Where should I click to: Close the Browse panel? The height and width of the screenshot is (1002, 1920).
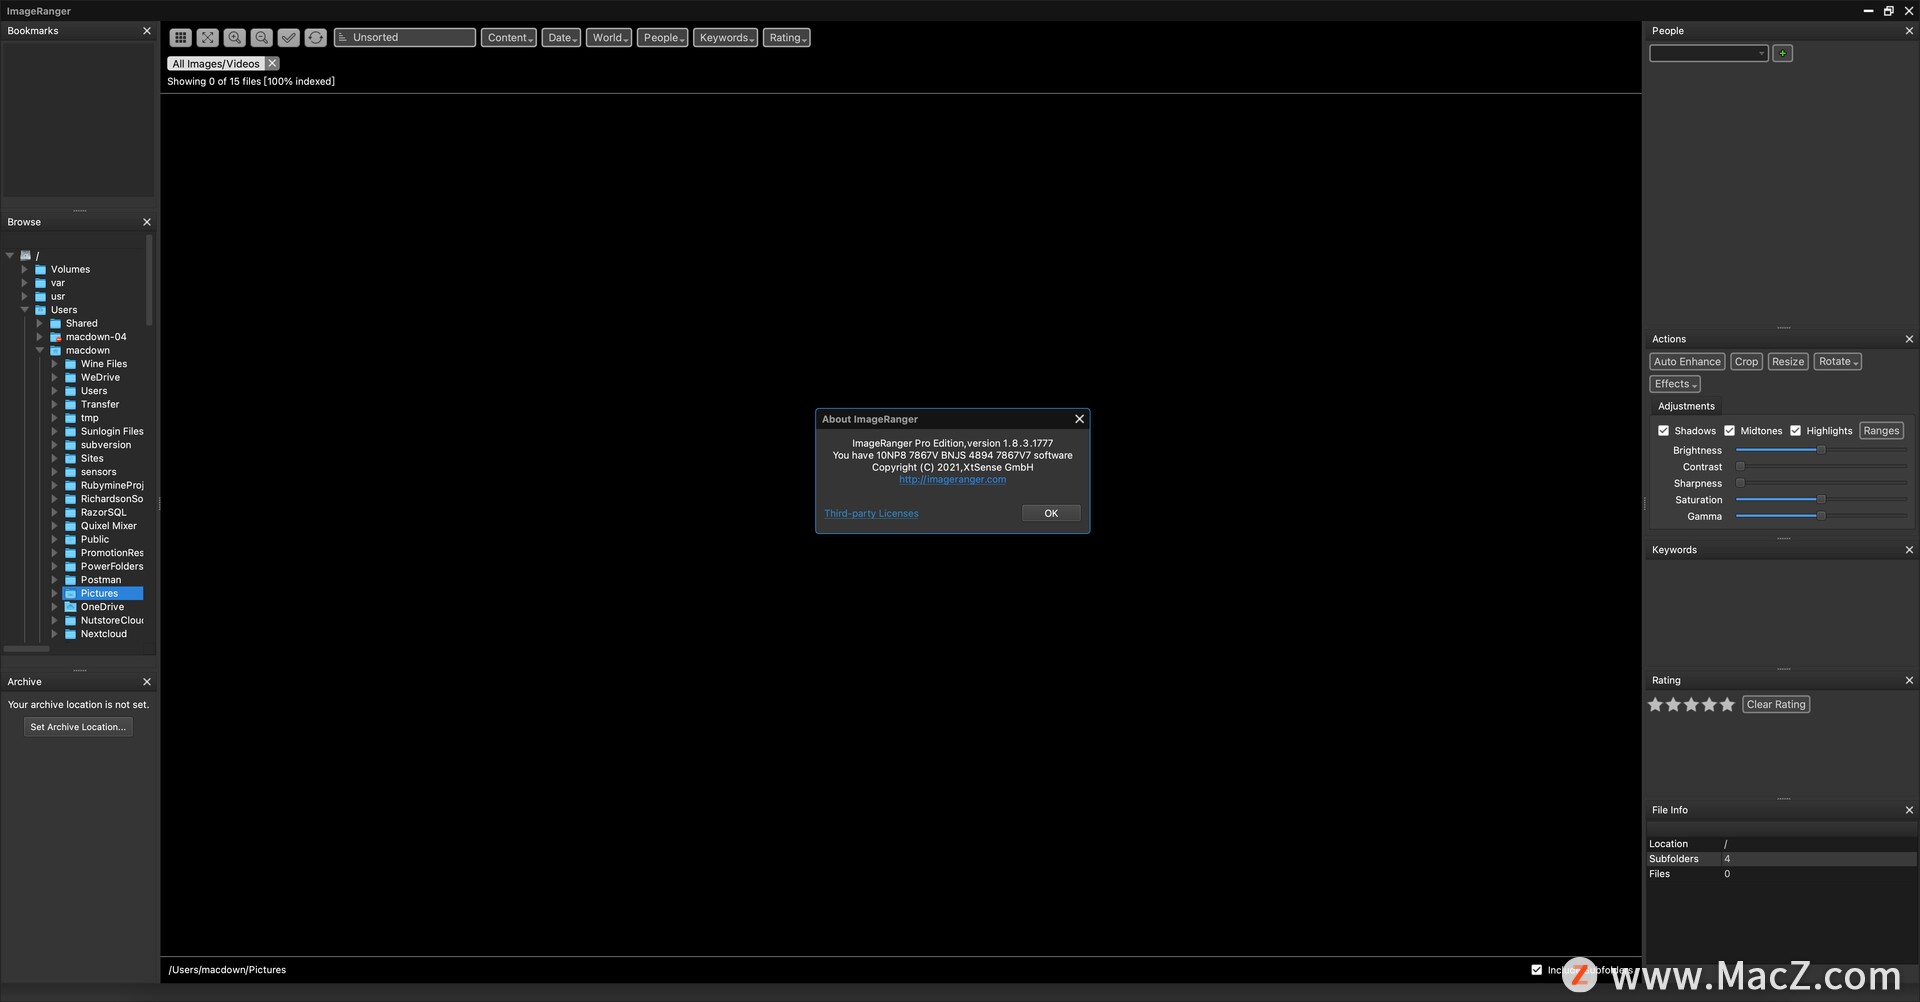pyautogui.click(x=147, y=222)
